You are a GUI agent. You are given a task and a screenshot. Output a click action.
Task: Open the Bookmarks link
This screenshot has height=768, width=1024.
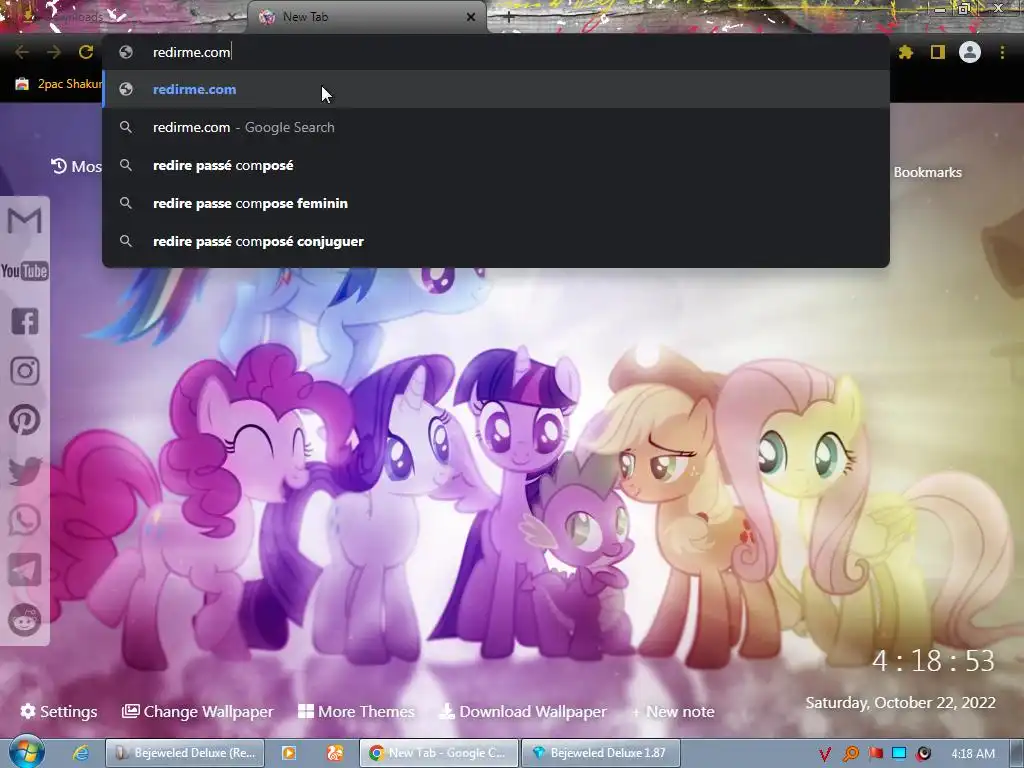[x=927, y=172]
